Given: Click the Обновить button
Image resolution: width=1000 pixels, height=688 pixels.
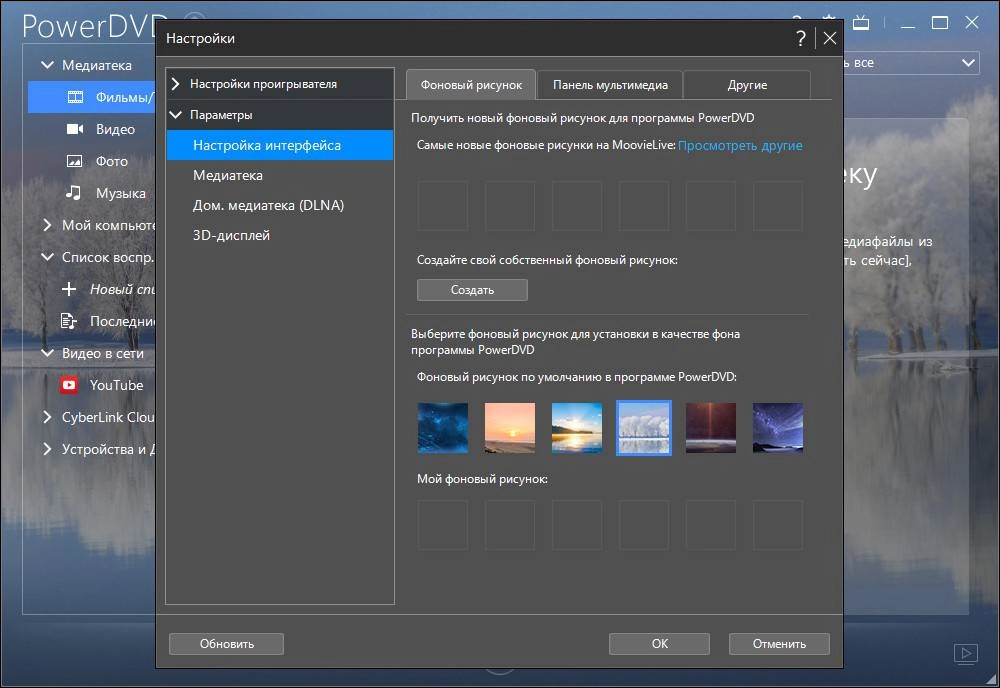Looking at the screenshot, I should point(226,644).
